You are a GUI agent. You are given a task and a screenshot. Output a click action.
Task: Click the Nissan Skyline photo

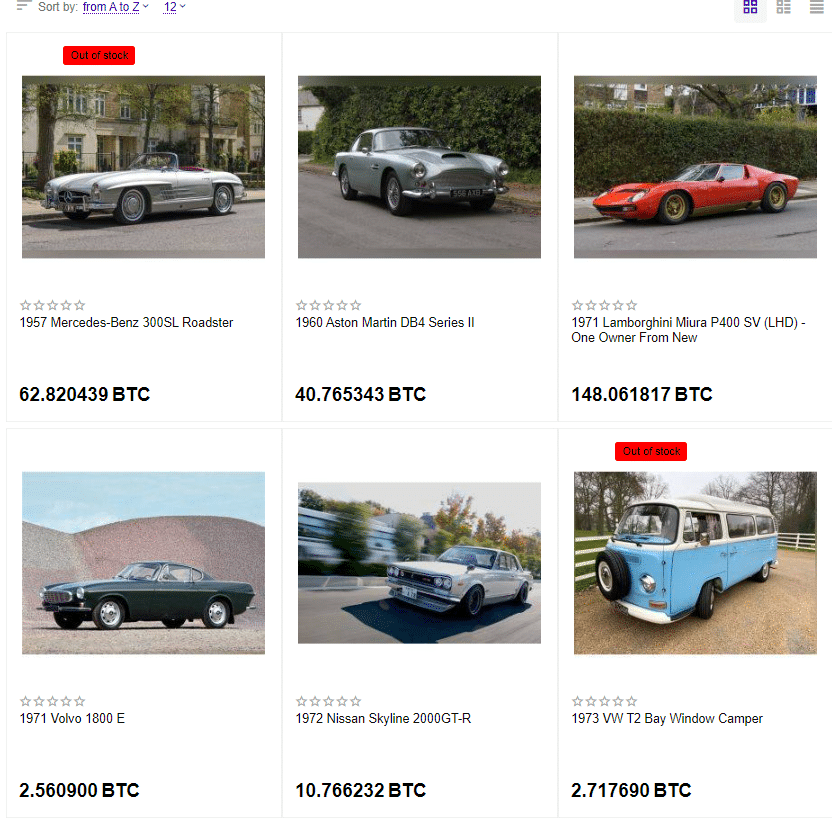(419, 563)
